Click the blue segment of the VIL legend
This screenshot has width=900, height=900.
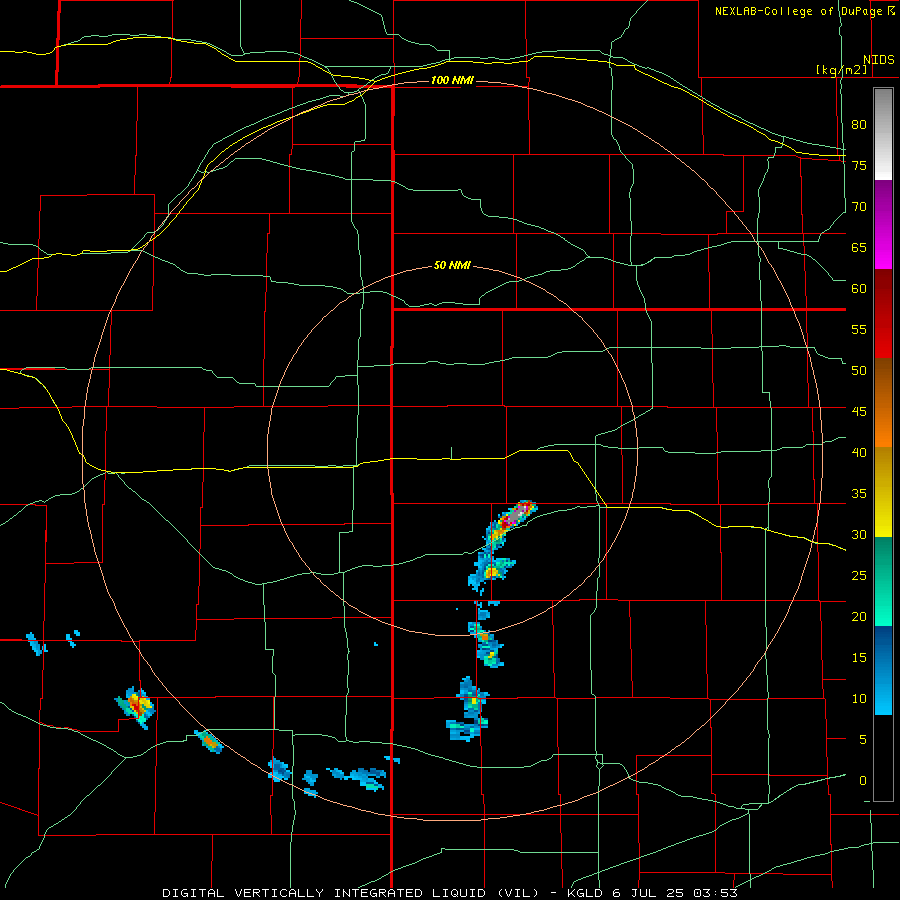[883, 670]
